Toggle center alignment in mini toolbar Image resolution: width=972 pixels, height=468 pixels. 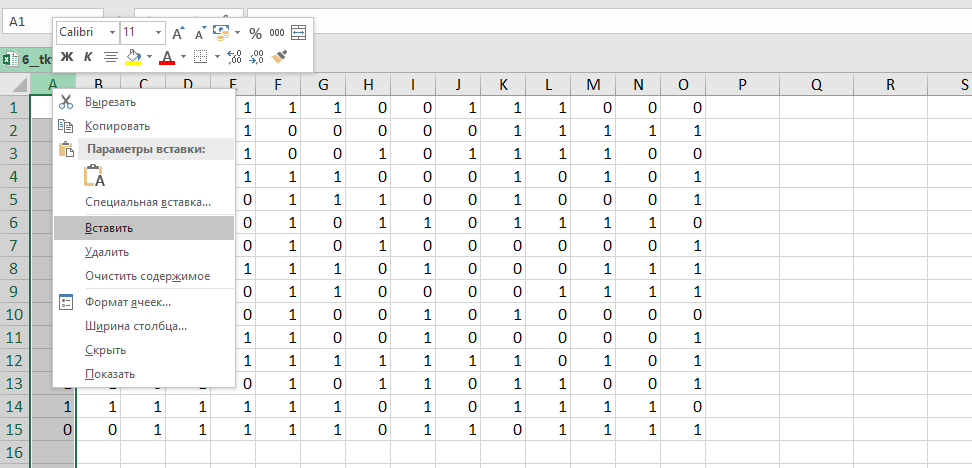coord(110,57)
